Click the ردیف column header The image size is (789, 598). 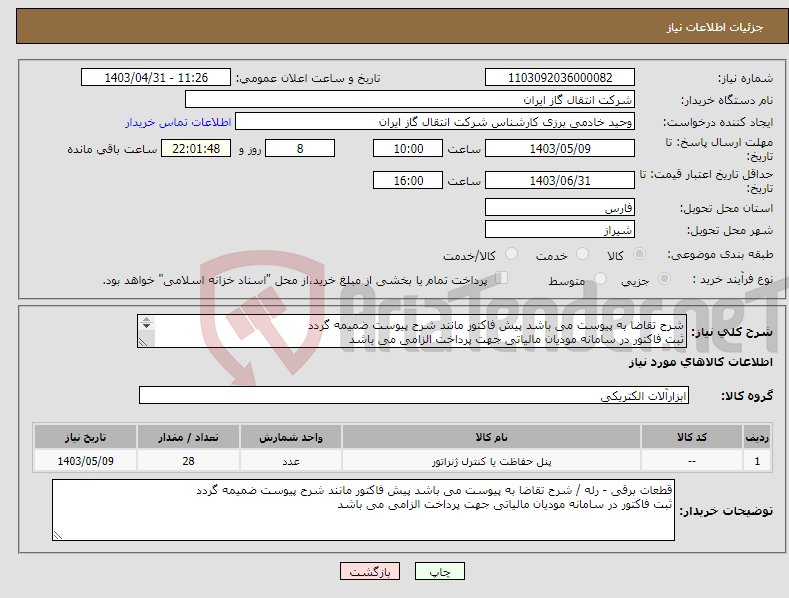[x=757, y=437]
